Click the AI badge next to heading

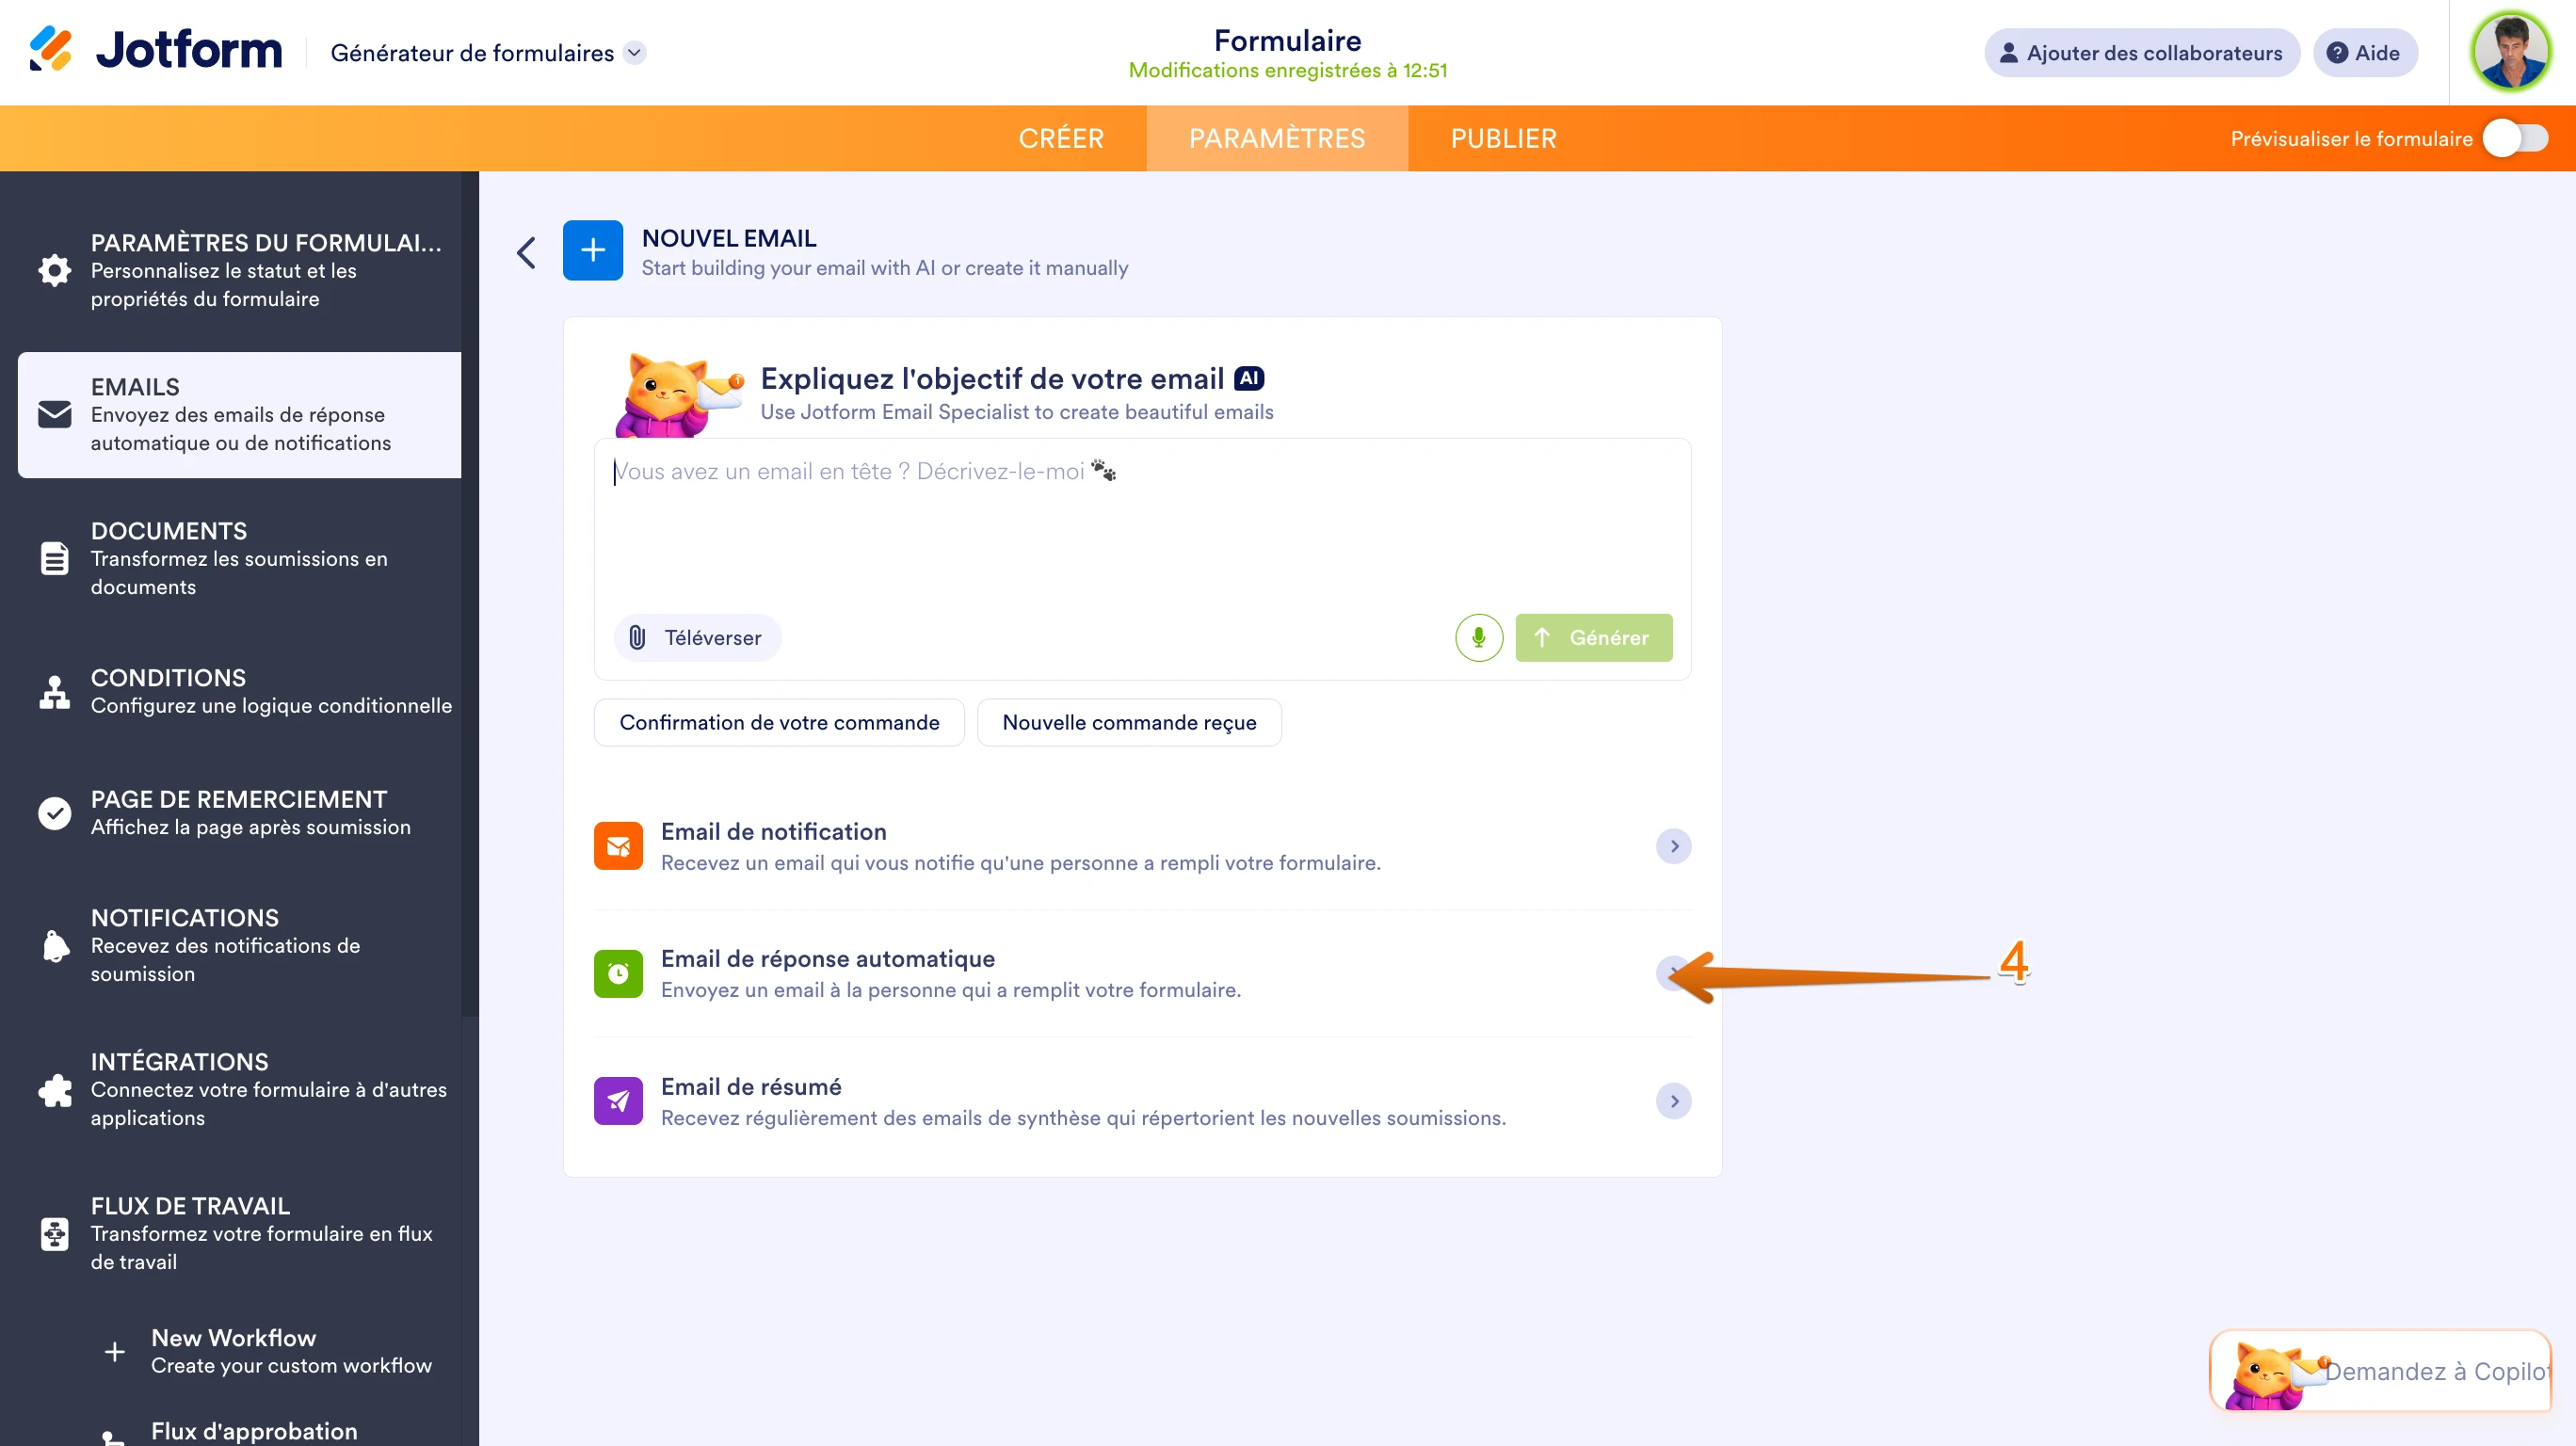[1248, 378]
